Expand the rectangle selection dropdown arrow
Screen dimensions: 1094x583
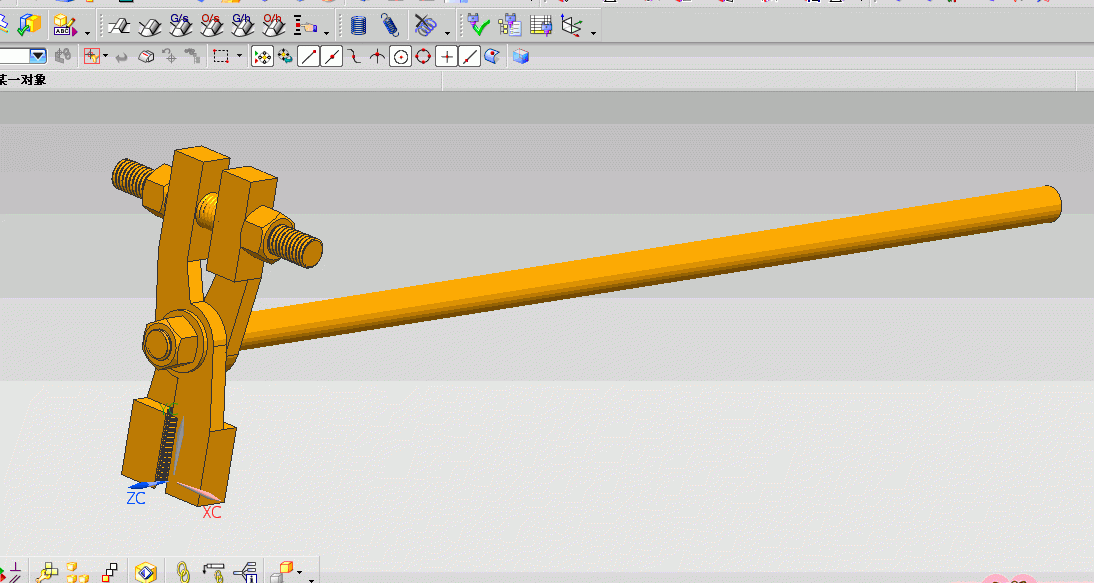click(239, 56)
